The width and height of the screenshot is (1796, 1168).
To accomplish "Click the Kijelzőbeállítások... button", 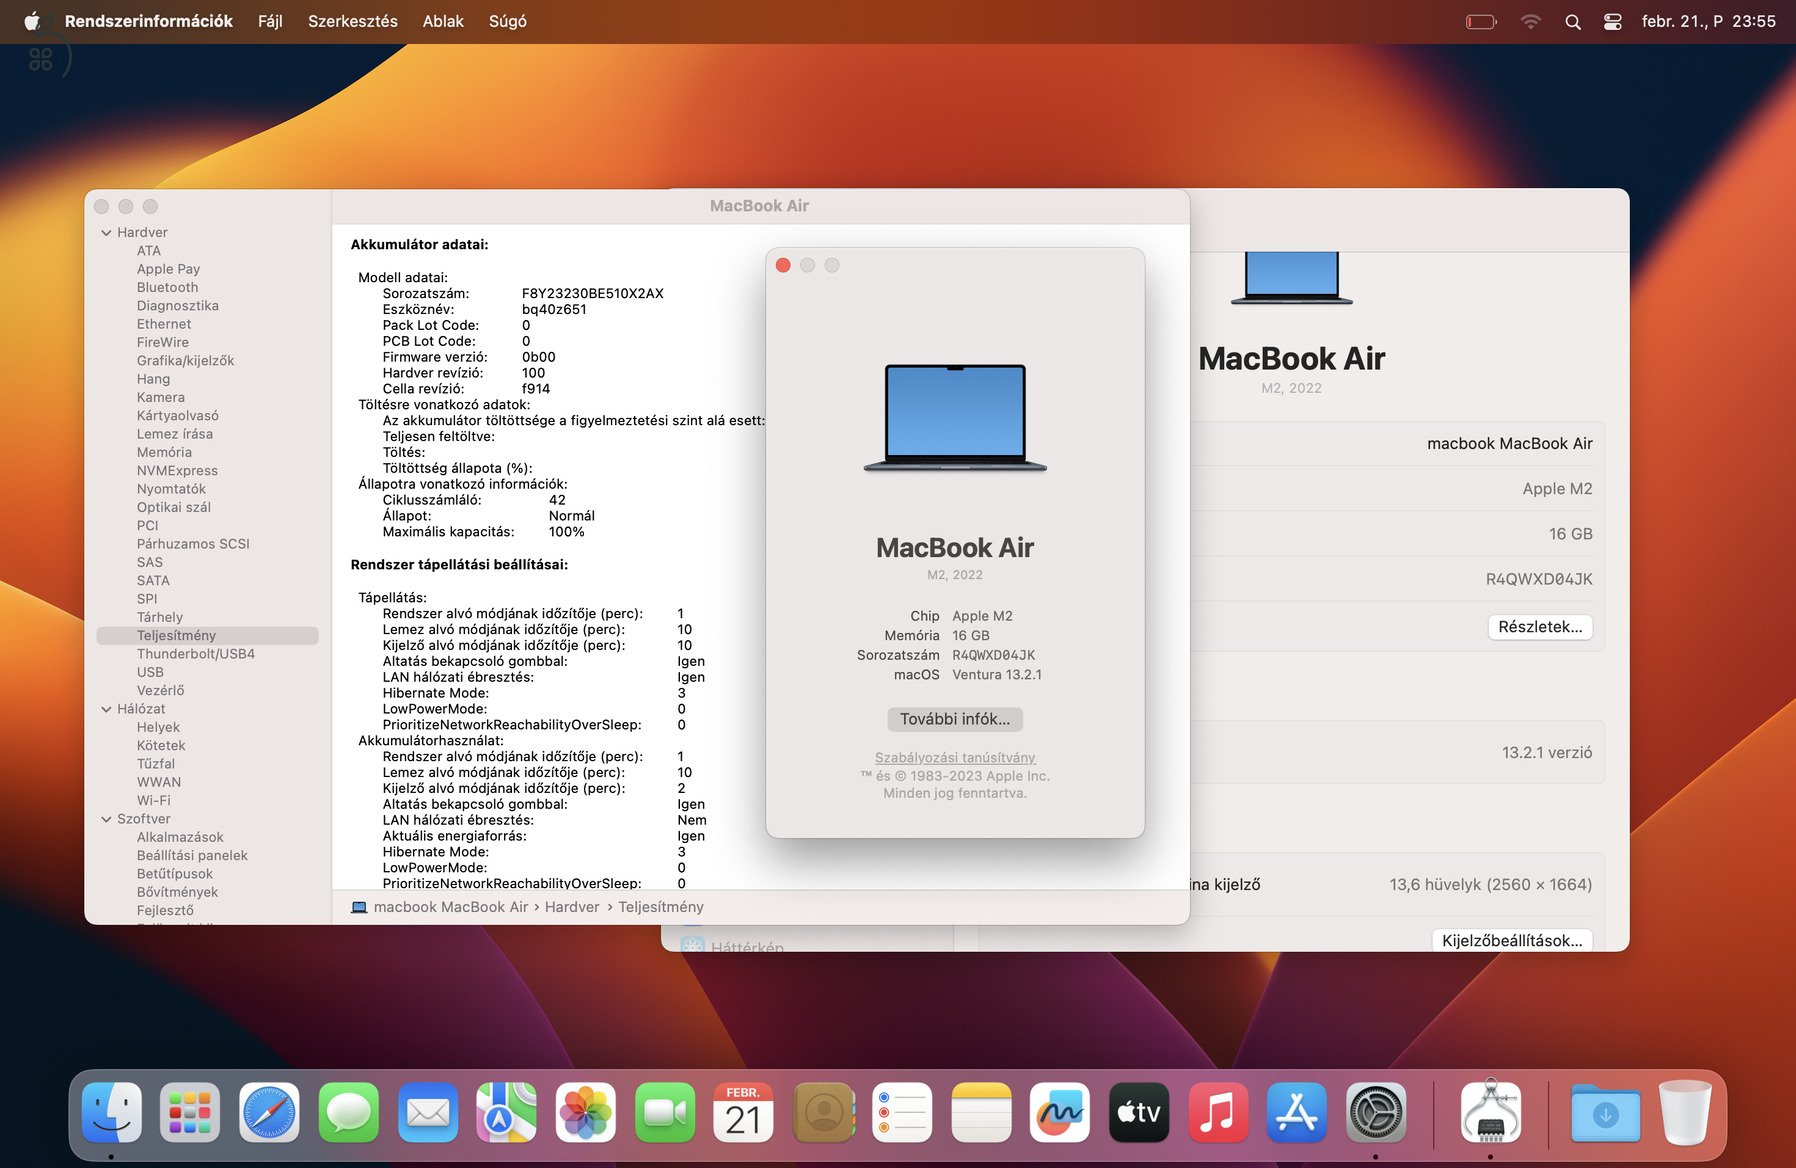I will (x=1512, y=940).
